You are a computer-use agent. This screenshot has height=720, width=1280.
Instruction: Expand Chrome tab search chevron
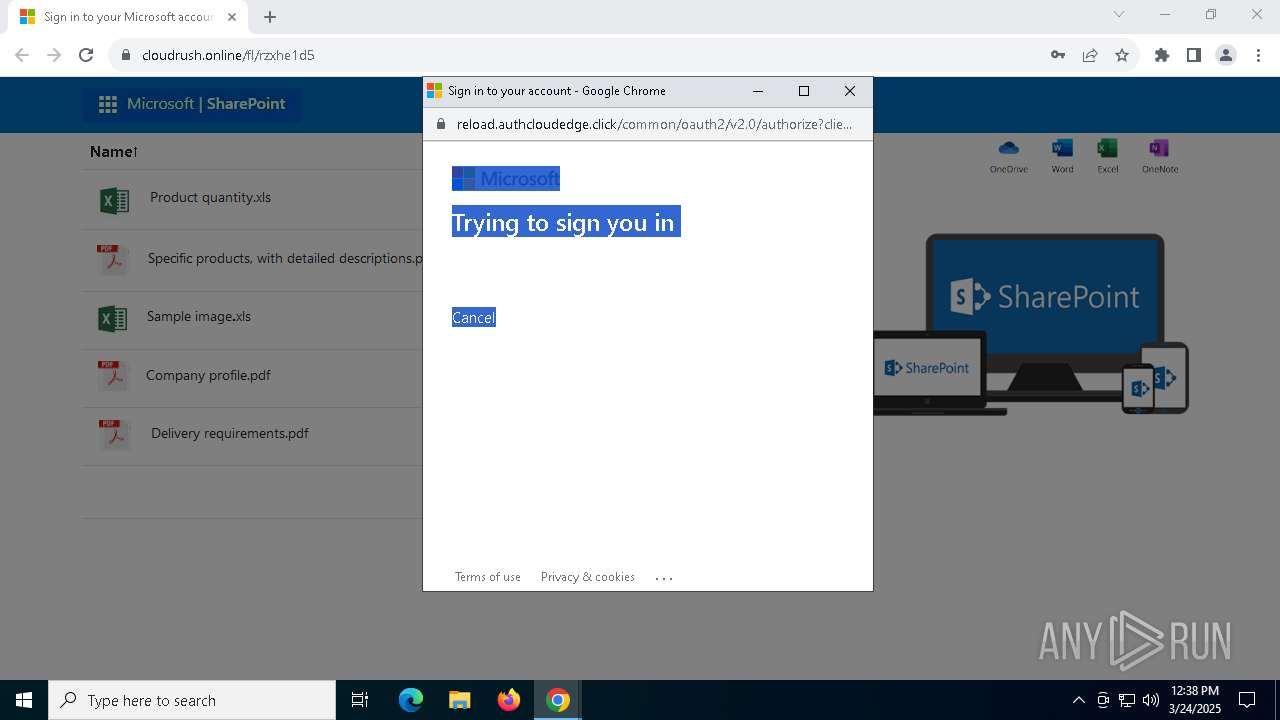[x=1119, y=14]
